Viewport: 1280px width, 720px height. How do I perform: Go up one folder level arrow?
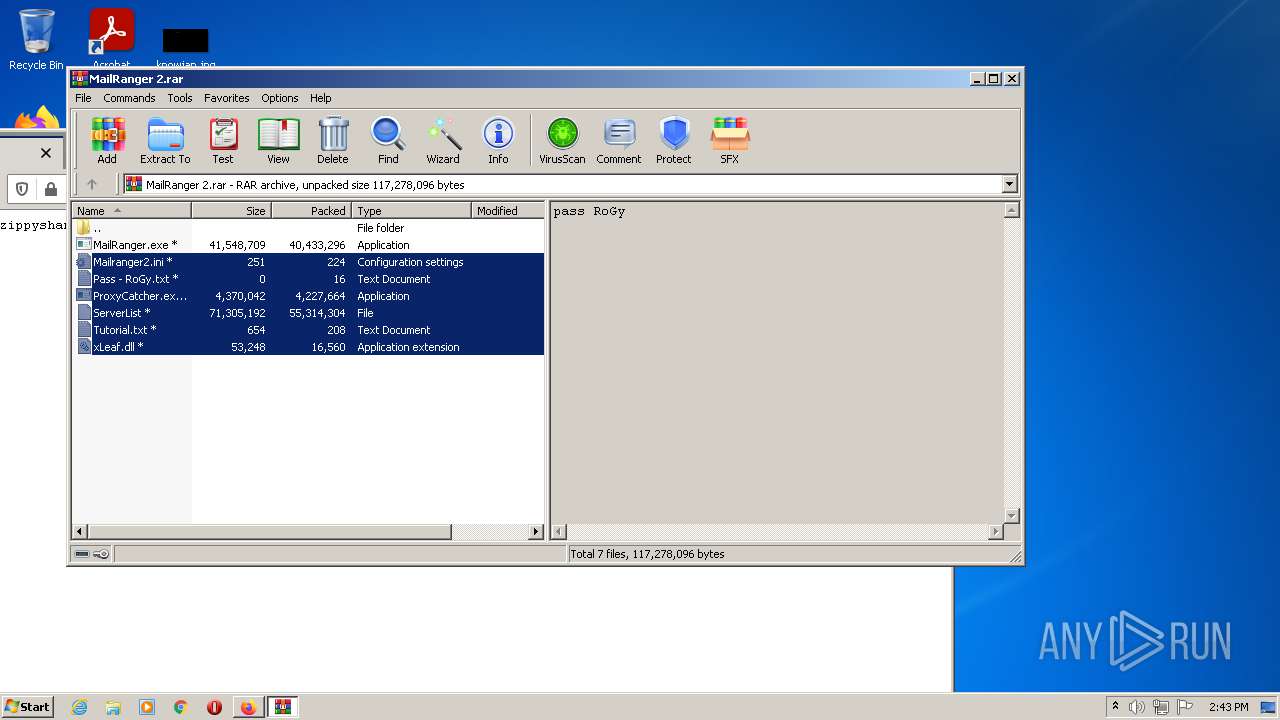tap(92, 184)
